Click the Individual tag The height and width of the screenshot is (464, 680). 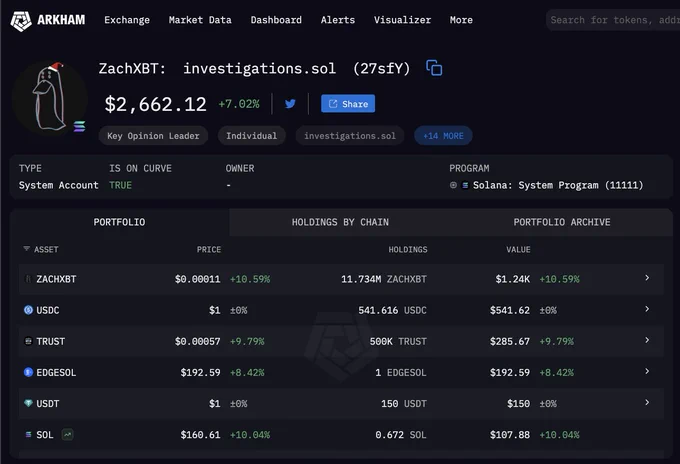(x=252, y=136)
